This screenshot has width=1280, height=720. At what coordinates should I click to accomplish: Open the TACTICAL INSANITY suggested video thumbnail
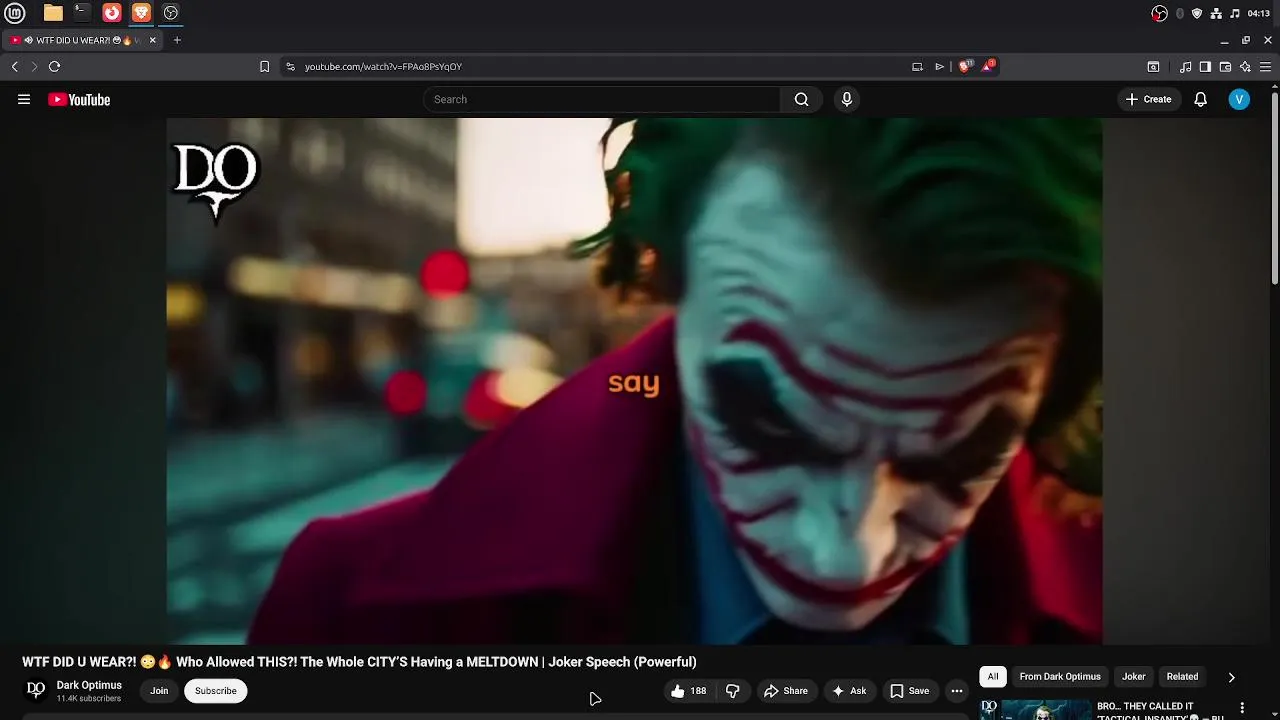coord(1036,710)
